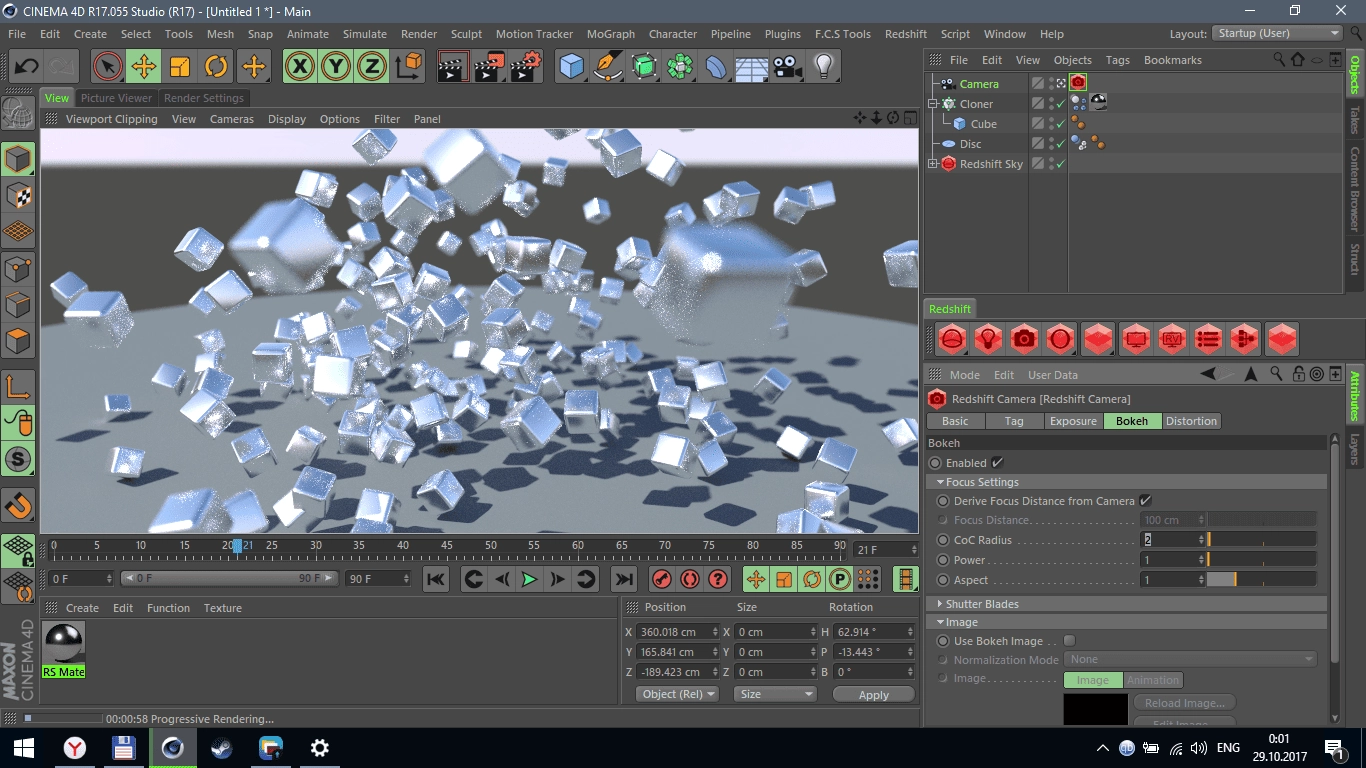Toggle the Enable Snap magnet icon

(18, 506)
